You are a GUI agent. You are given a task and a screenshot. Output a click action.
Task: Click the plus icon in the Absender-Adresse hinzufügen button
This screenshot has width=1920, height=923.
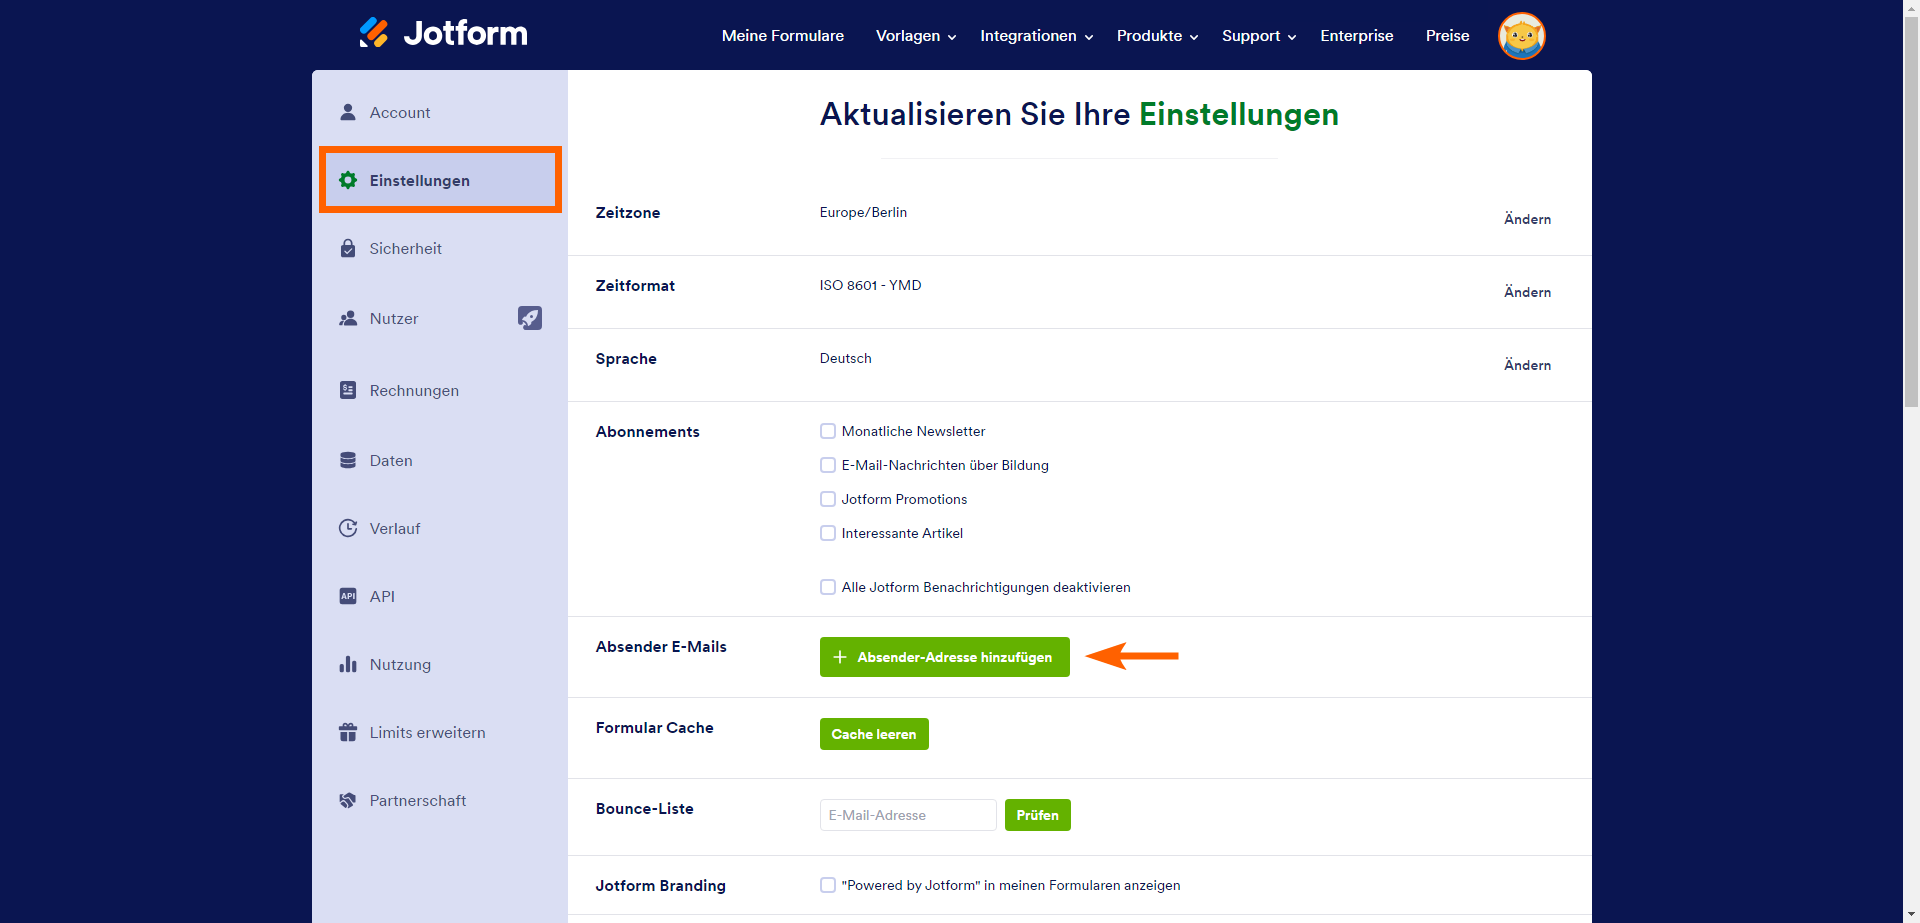click(840, 657)
